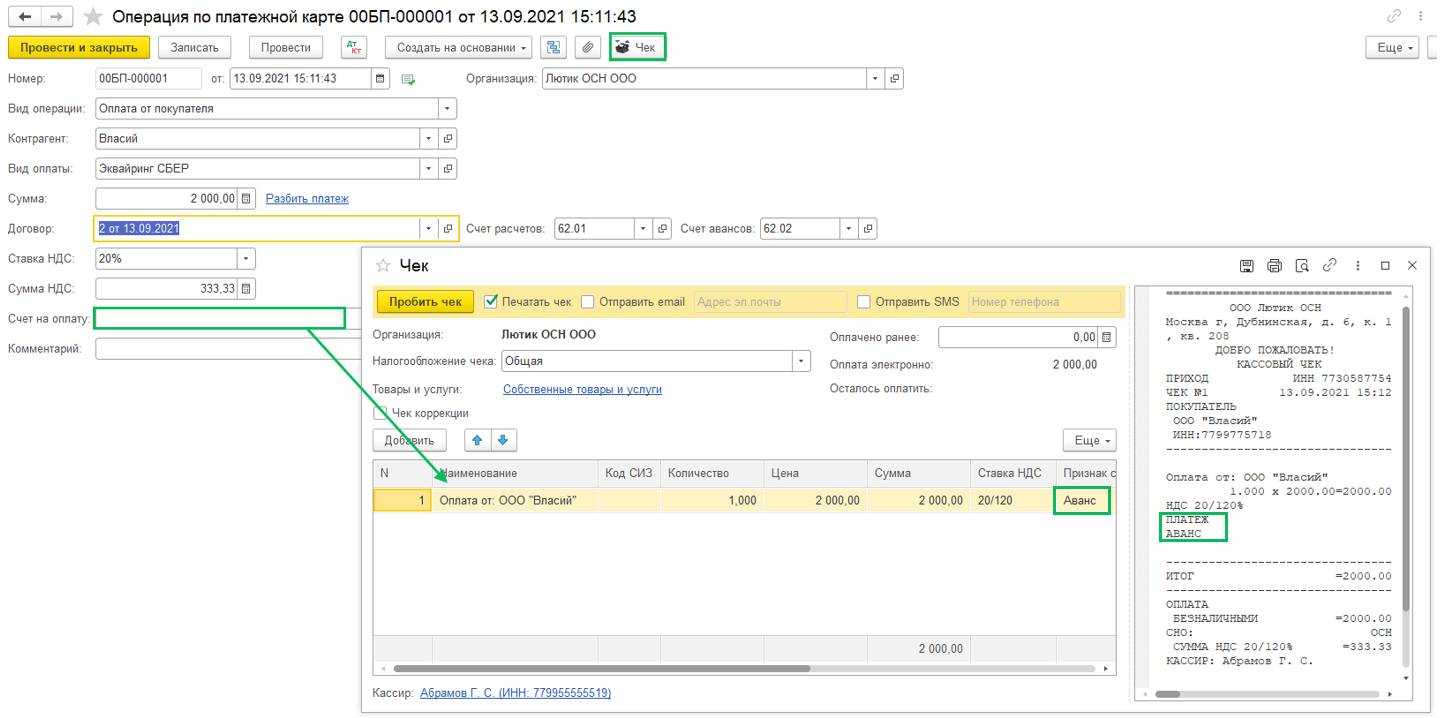
Task: Toggle the Печатать чек checkbox
Action: (x=491, y=301)
